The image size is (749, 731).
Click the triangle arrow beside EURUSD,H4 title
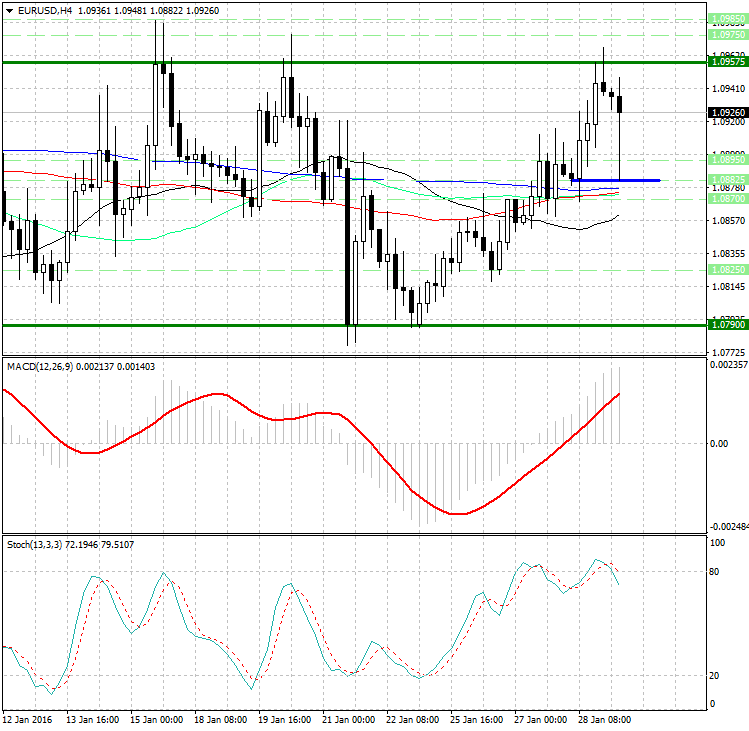pyautogui.click(x=8, y=10)
